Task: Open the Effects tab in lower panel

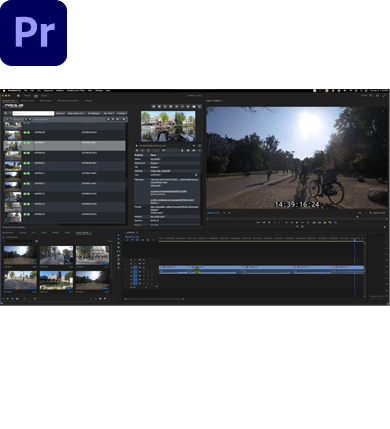Action: tap(44, 233)
